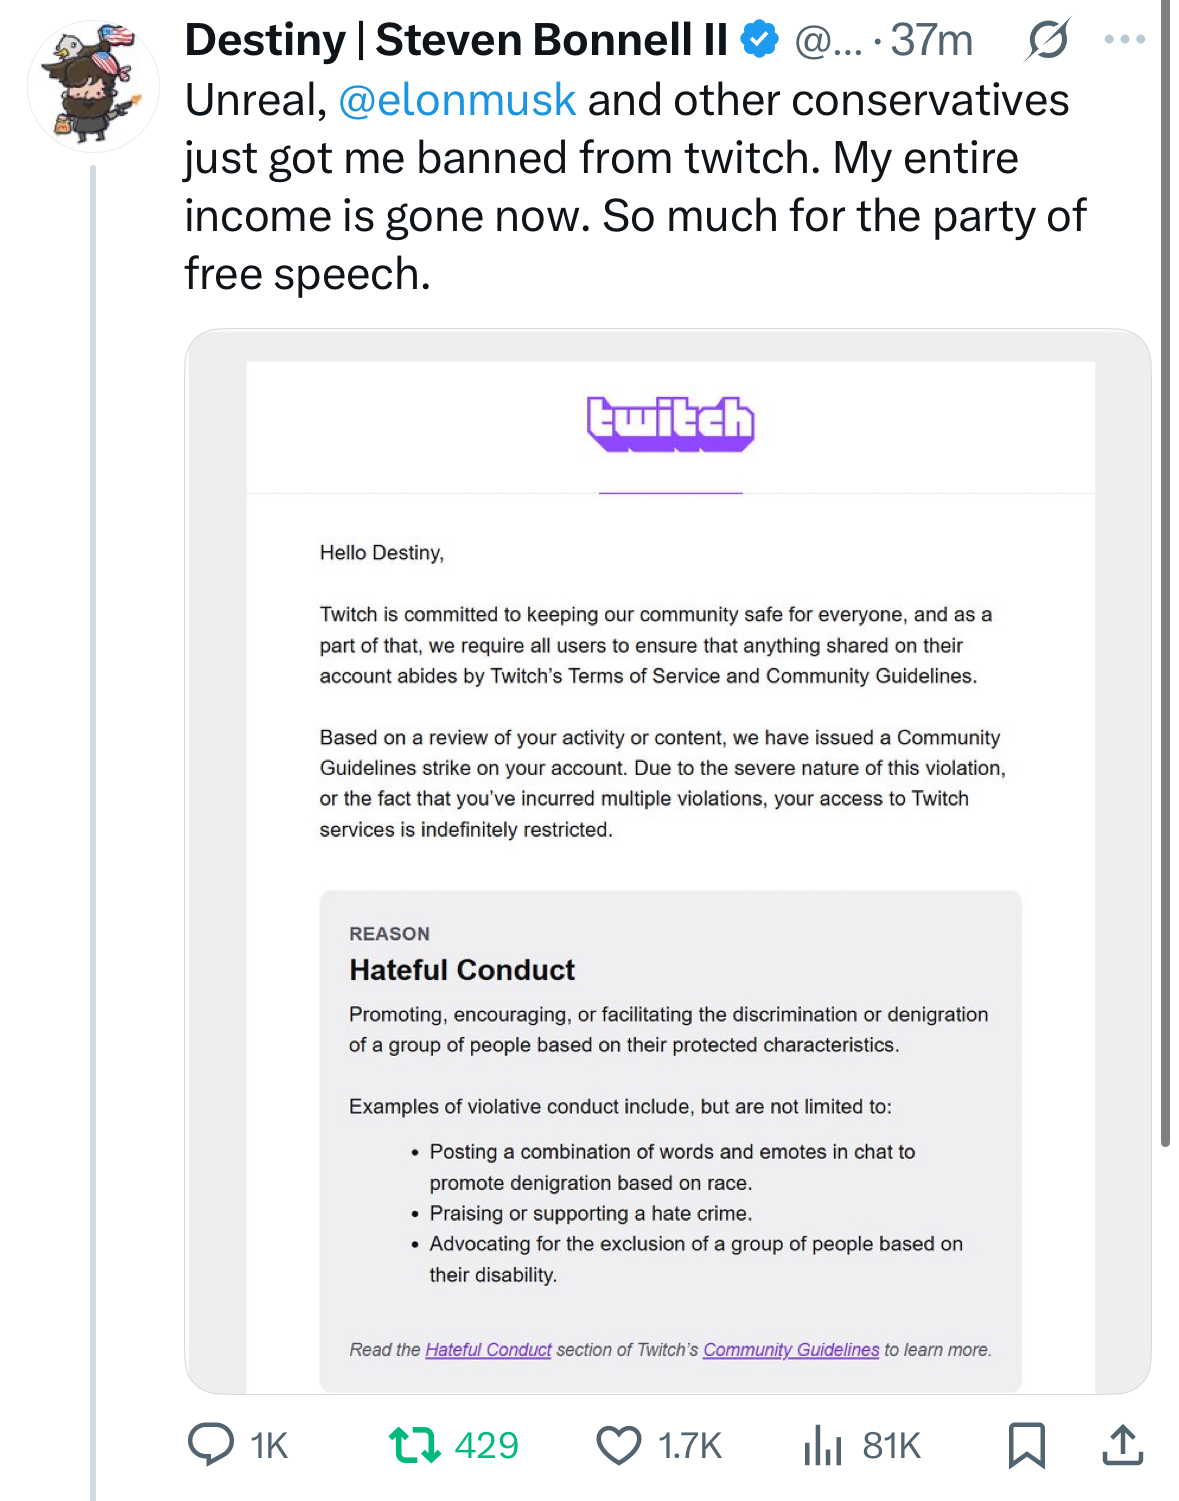
Task: Open the Community Guidelines link
Action: tap(791, 1350)
